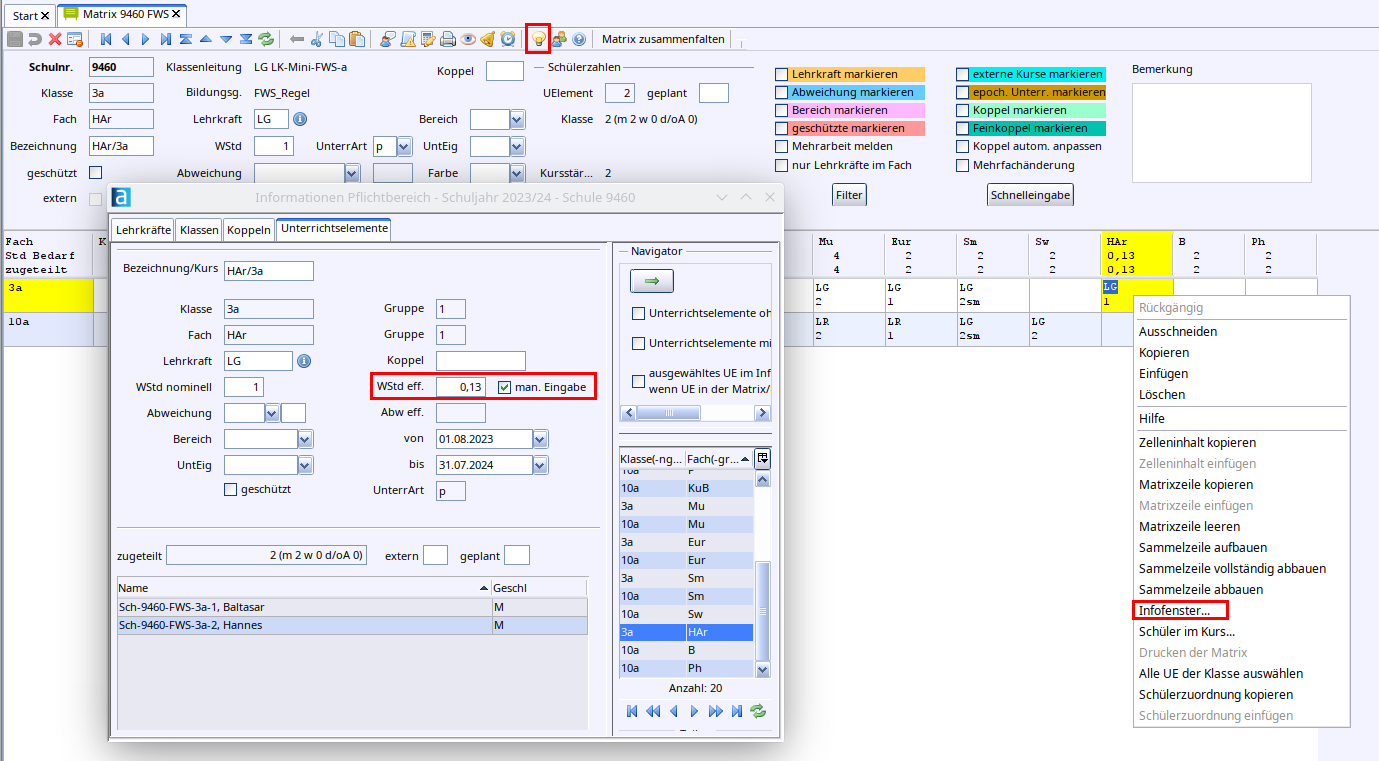Click Bemerkung text area

tap(1221, 133)
